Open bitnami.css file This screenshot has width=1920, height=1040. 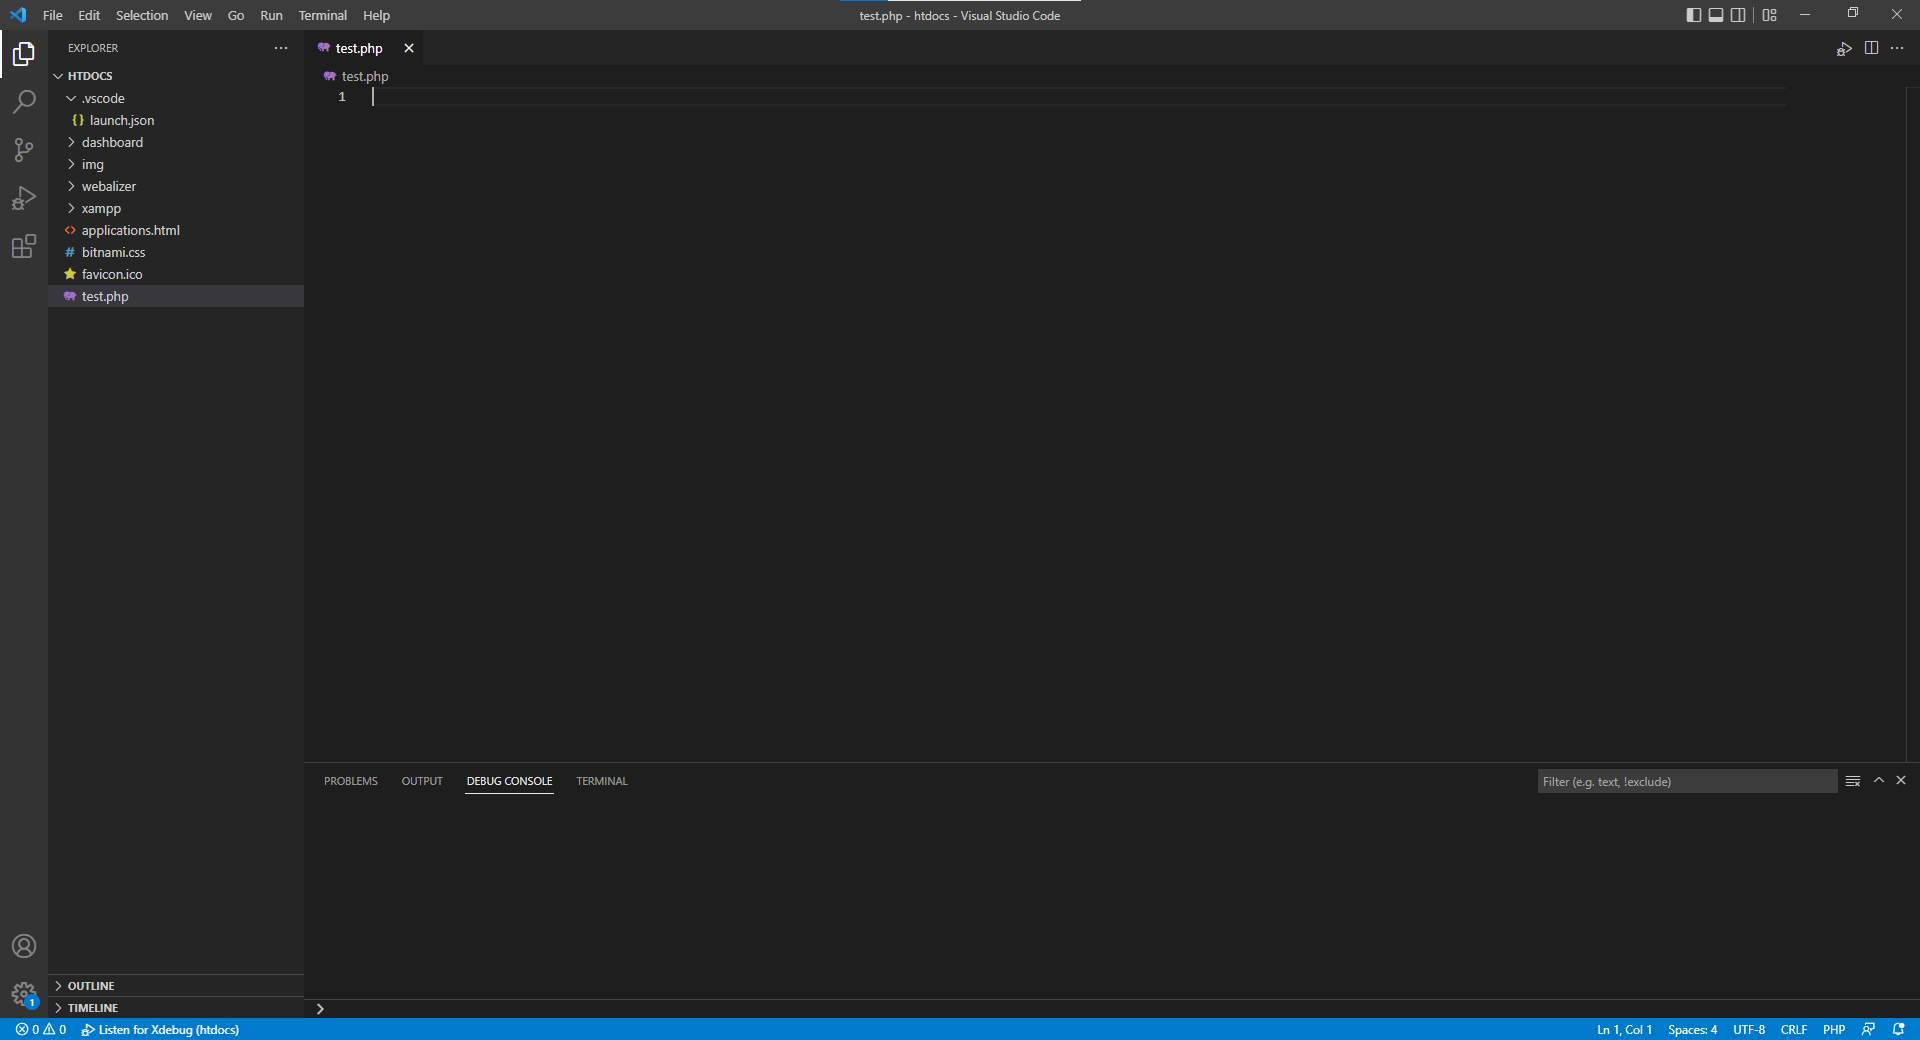[176, 252]
